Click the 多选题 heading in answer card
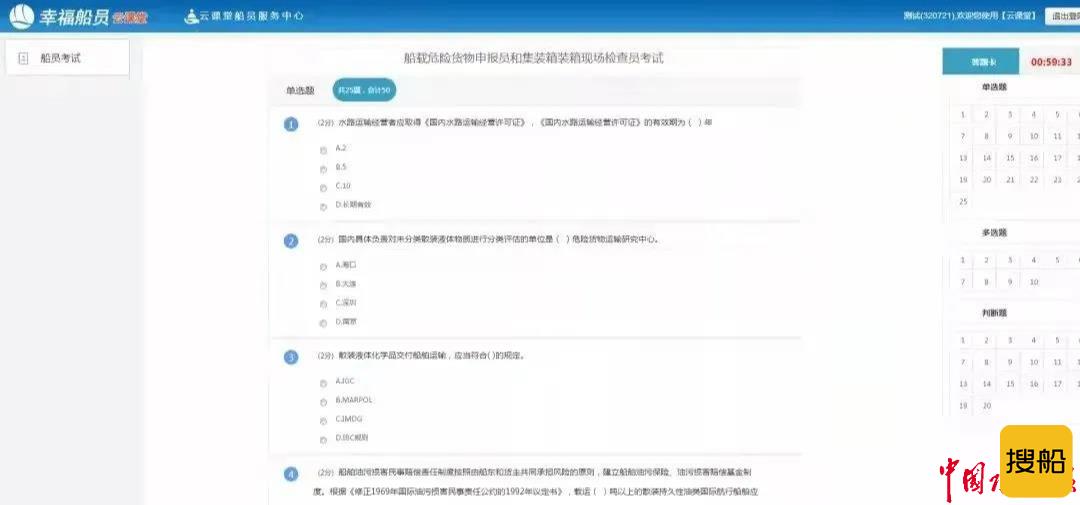Screen dimensions: 1080x505 click(x=994, y=233)
